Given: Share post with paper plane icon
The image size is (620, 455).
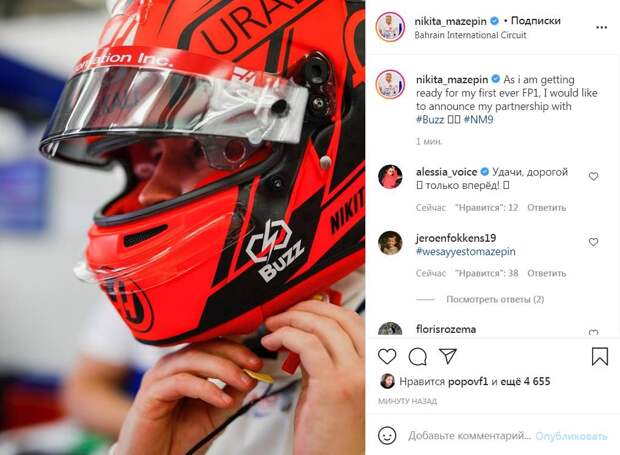Looking at the screenshot, I should coord(448,356).
